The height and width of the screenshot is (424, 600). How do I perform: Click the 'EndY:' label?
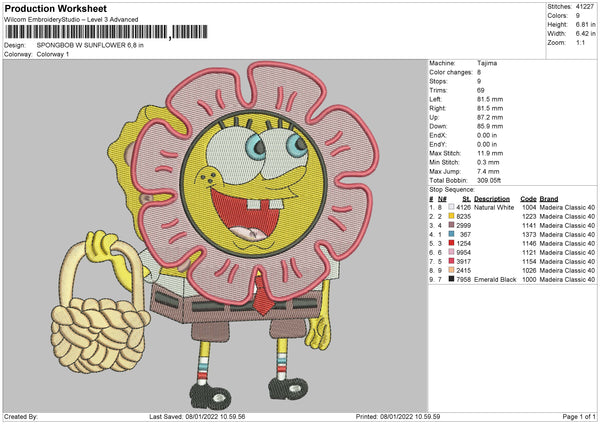pyautogui.click(x=438, y=144)
